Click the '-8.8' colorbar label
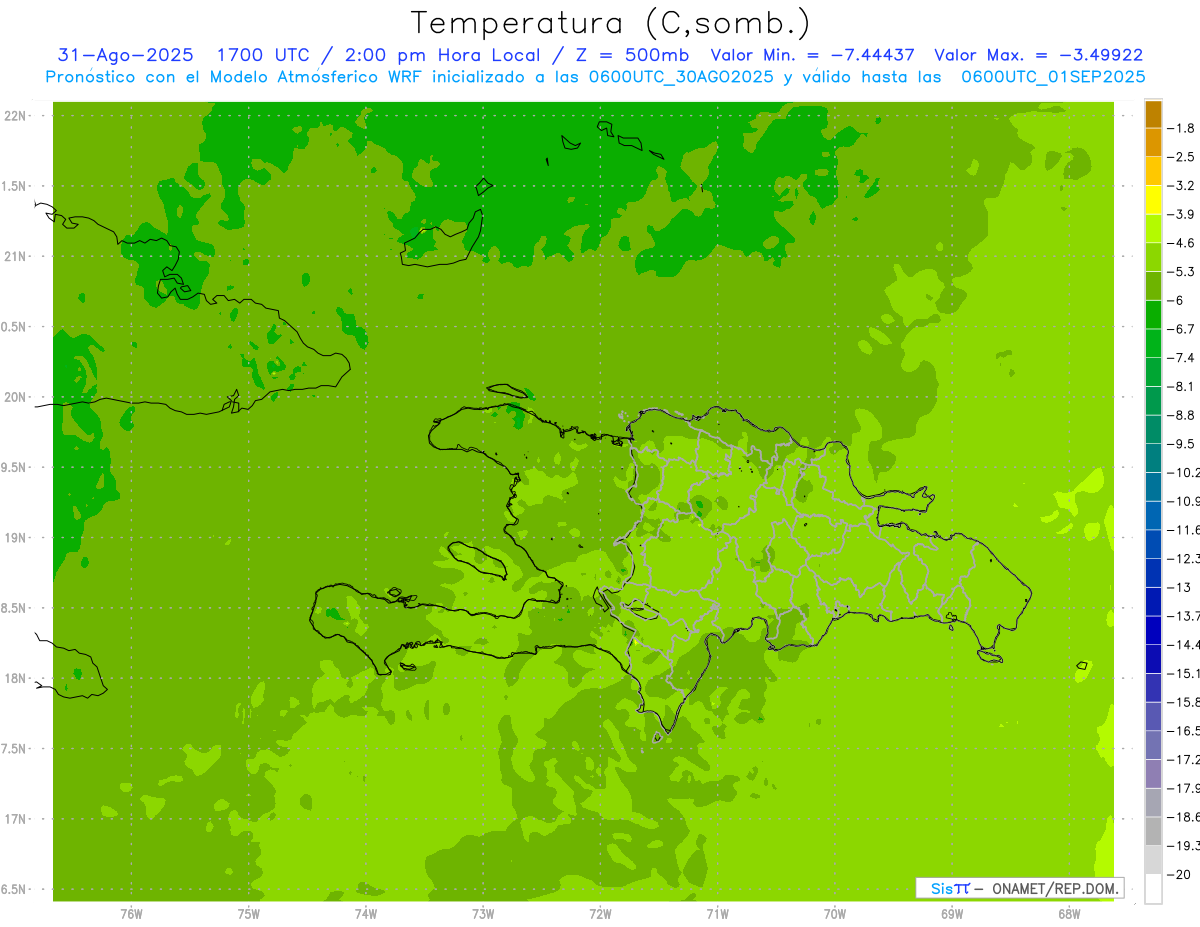 [x=1181, y=415]
